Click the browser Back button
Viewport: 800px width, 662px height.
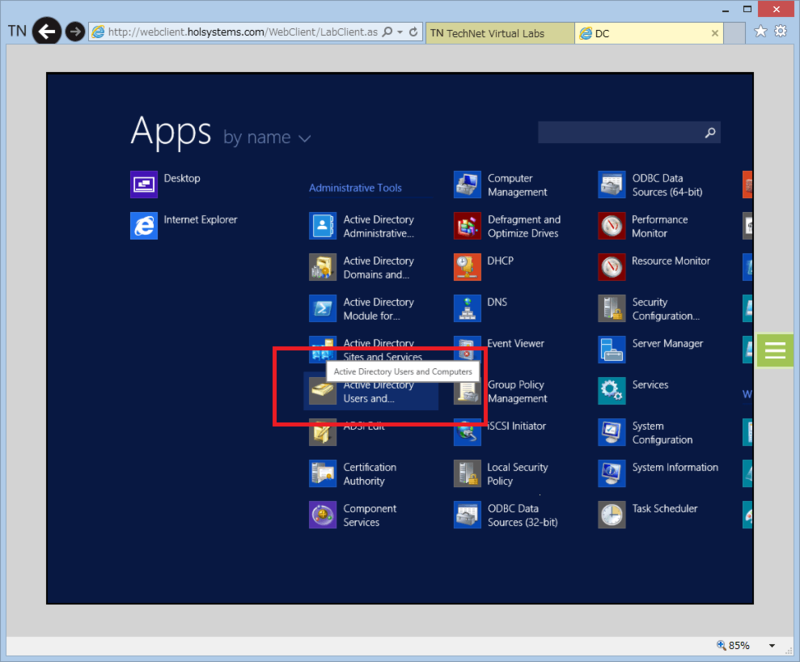47,32
